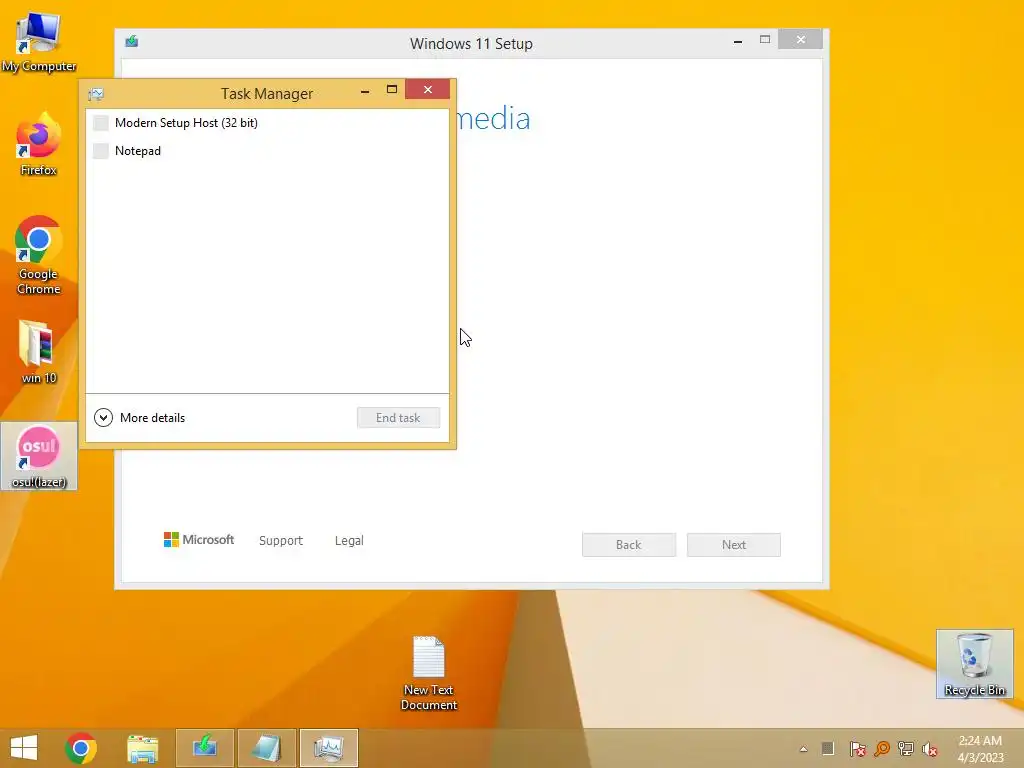Show hidden tray icons arrow
The image size is (1024, 768).
click(x=803, y=749)
